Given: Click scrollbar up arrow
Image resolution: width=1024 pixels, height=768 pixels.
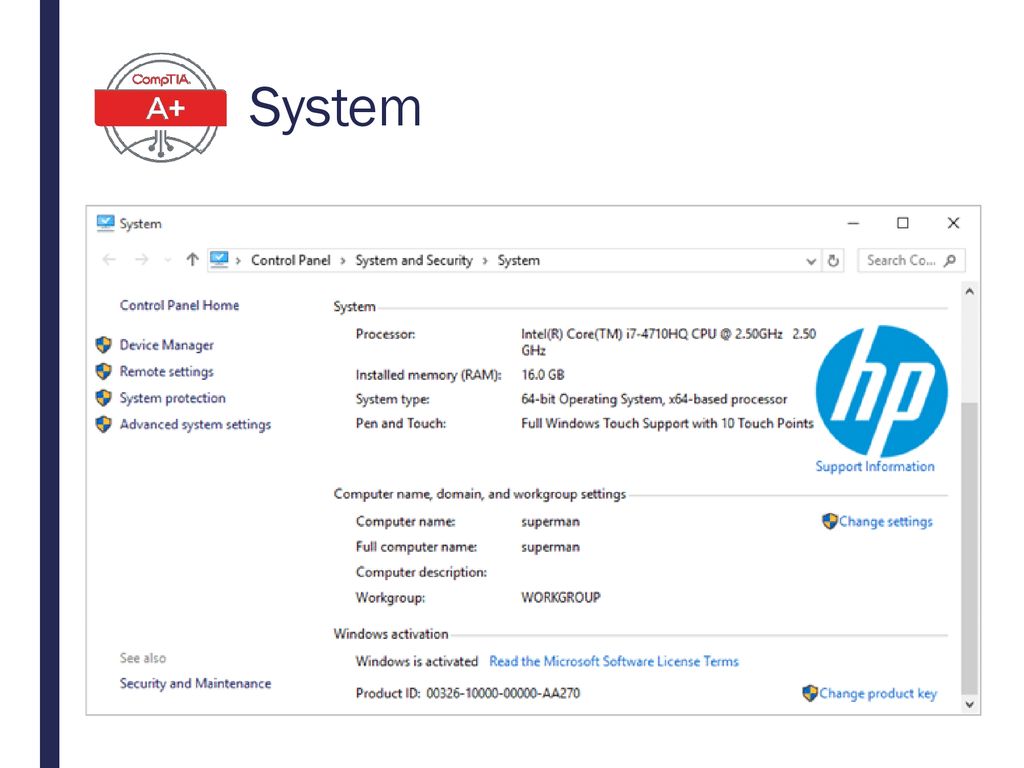Looking at the screenshot, I should (x=970, y=291).
